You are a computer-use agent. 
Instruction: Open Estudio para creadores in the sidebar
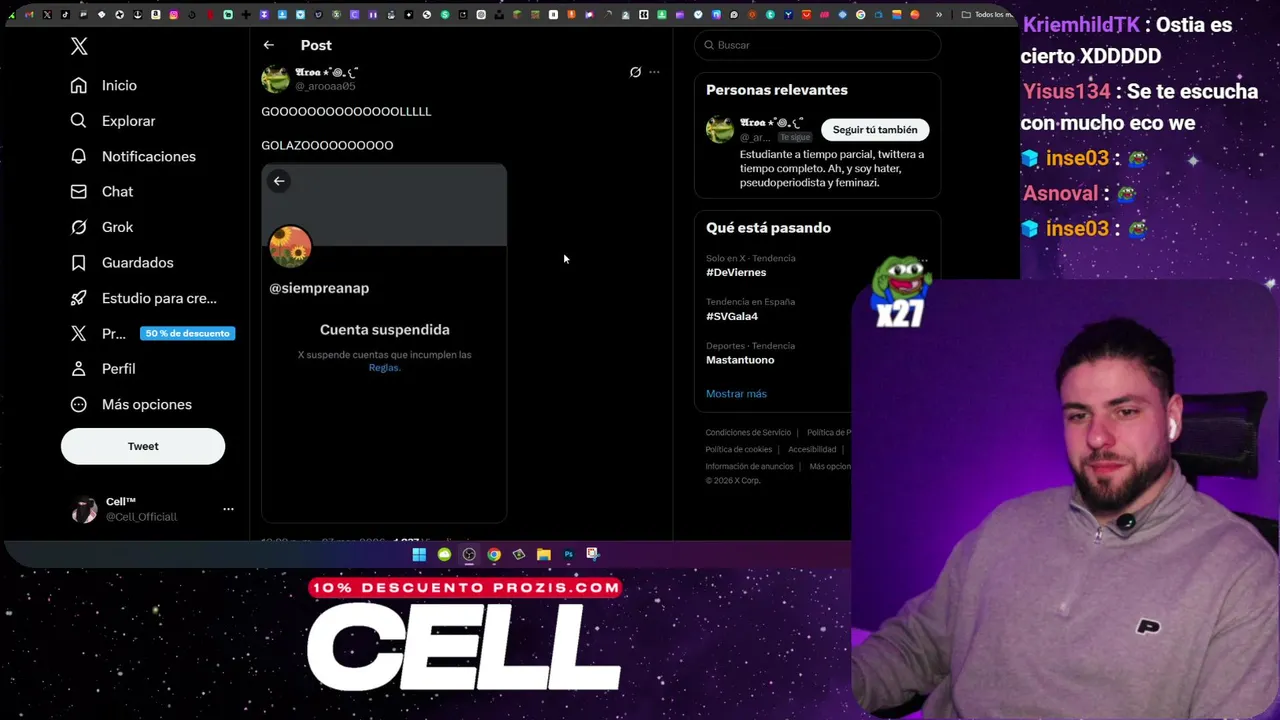click(144, 298)
